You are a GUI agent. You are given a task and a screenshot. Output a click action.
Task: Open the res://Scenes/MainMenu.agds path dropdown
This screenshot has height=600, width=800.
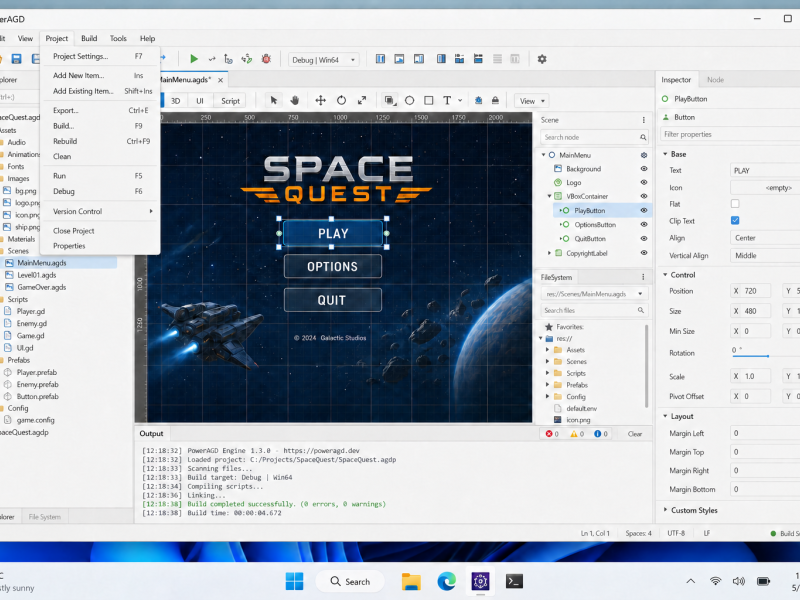[594, 294]
